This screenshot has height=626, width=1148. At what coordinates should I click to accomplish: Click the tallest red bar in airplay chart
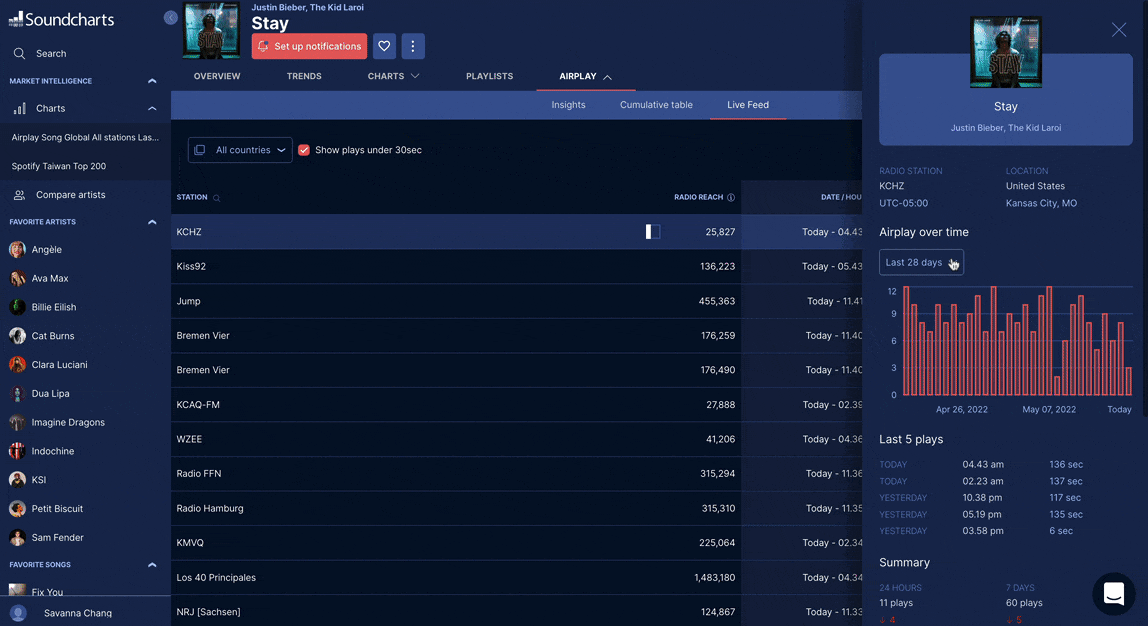906,340
